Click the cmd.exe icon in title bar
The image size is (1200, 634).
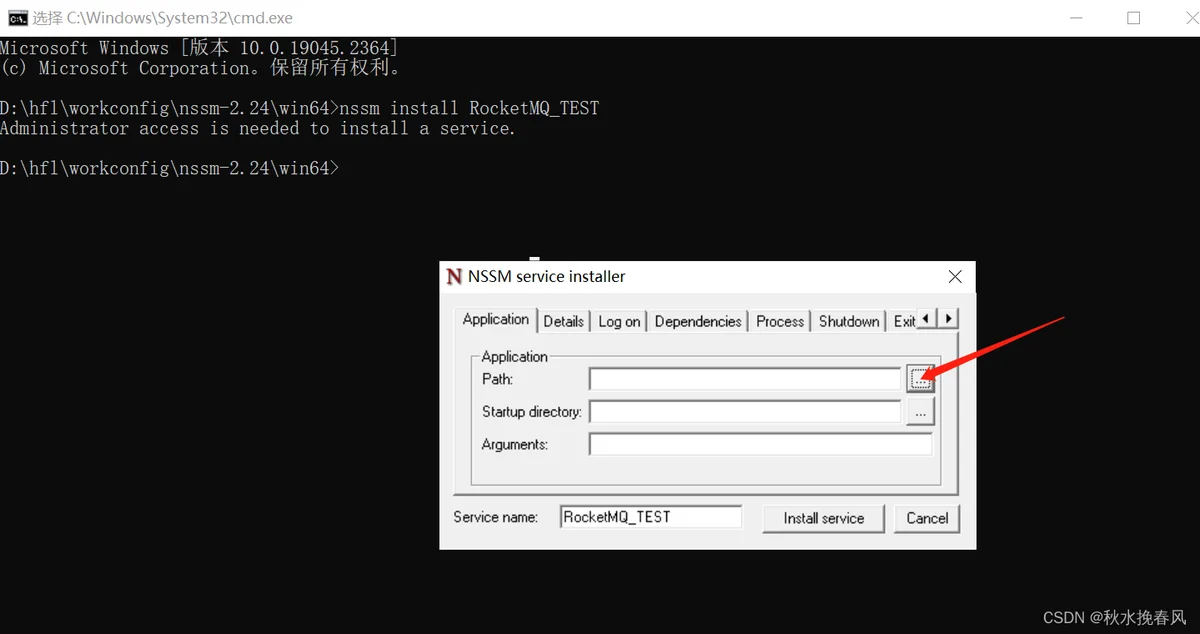(17, 17)
